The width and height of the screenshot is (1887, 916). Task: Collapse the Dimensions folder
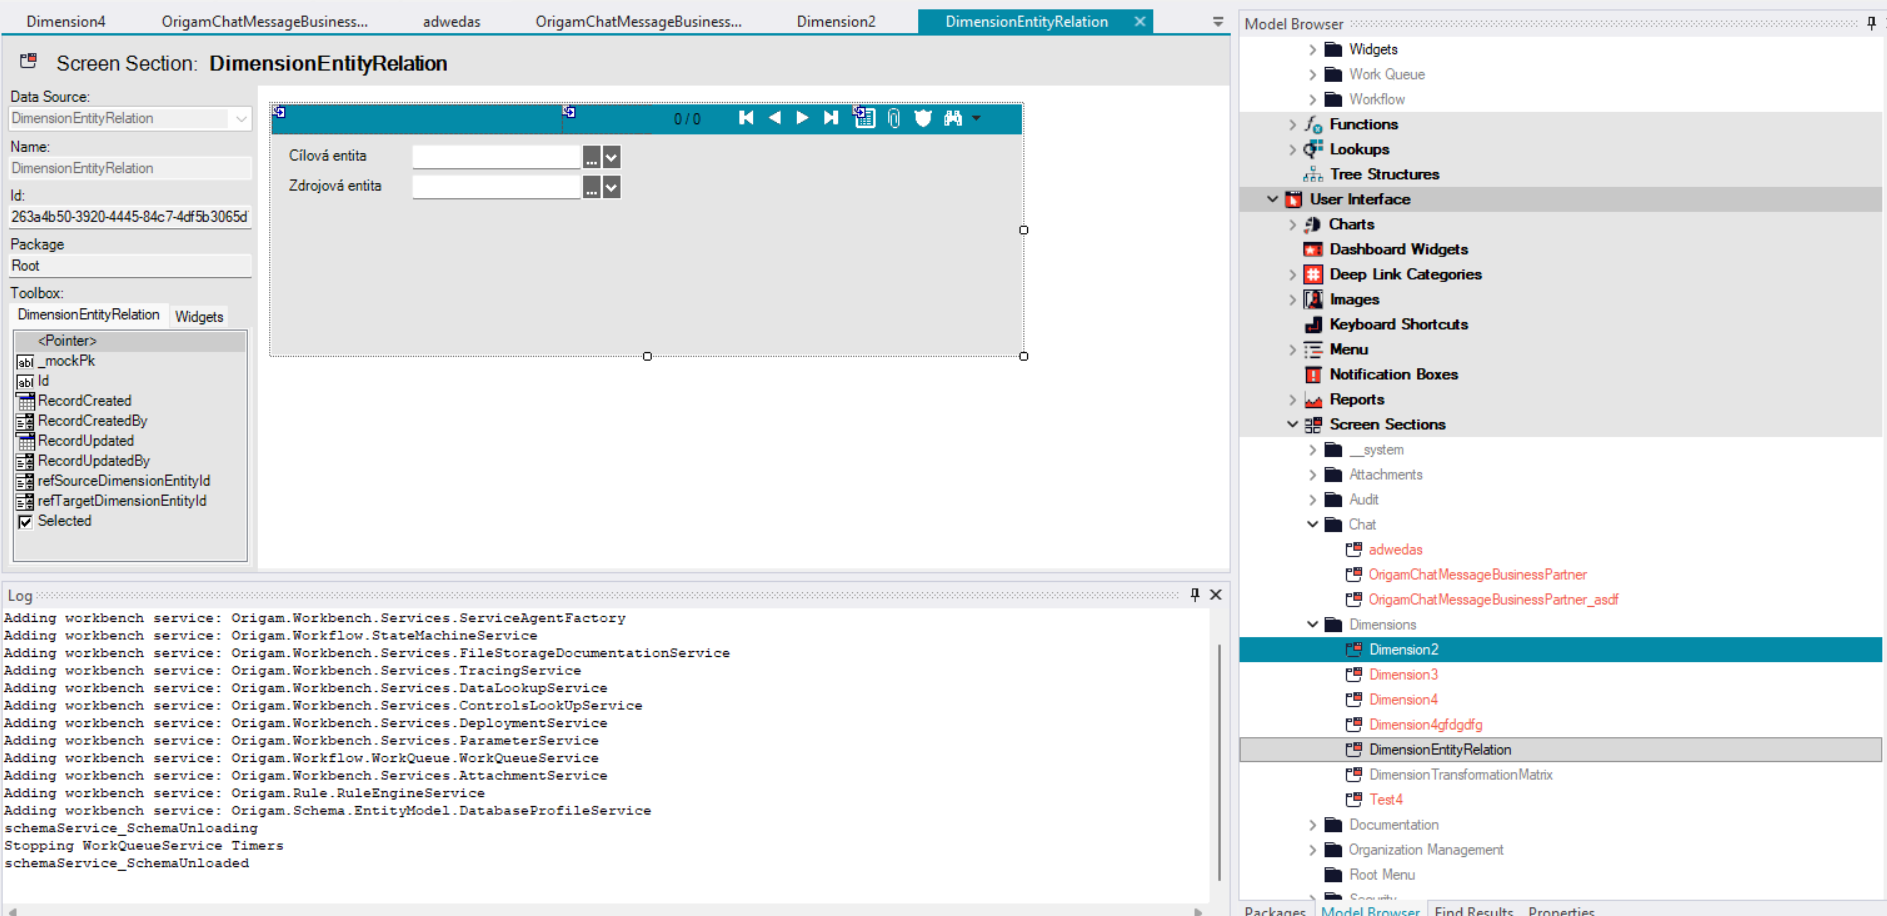coord(1313,624)
